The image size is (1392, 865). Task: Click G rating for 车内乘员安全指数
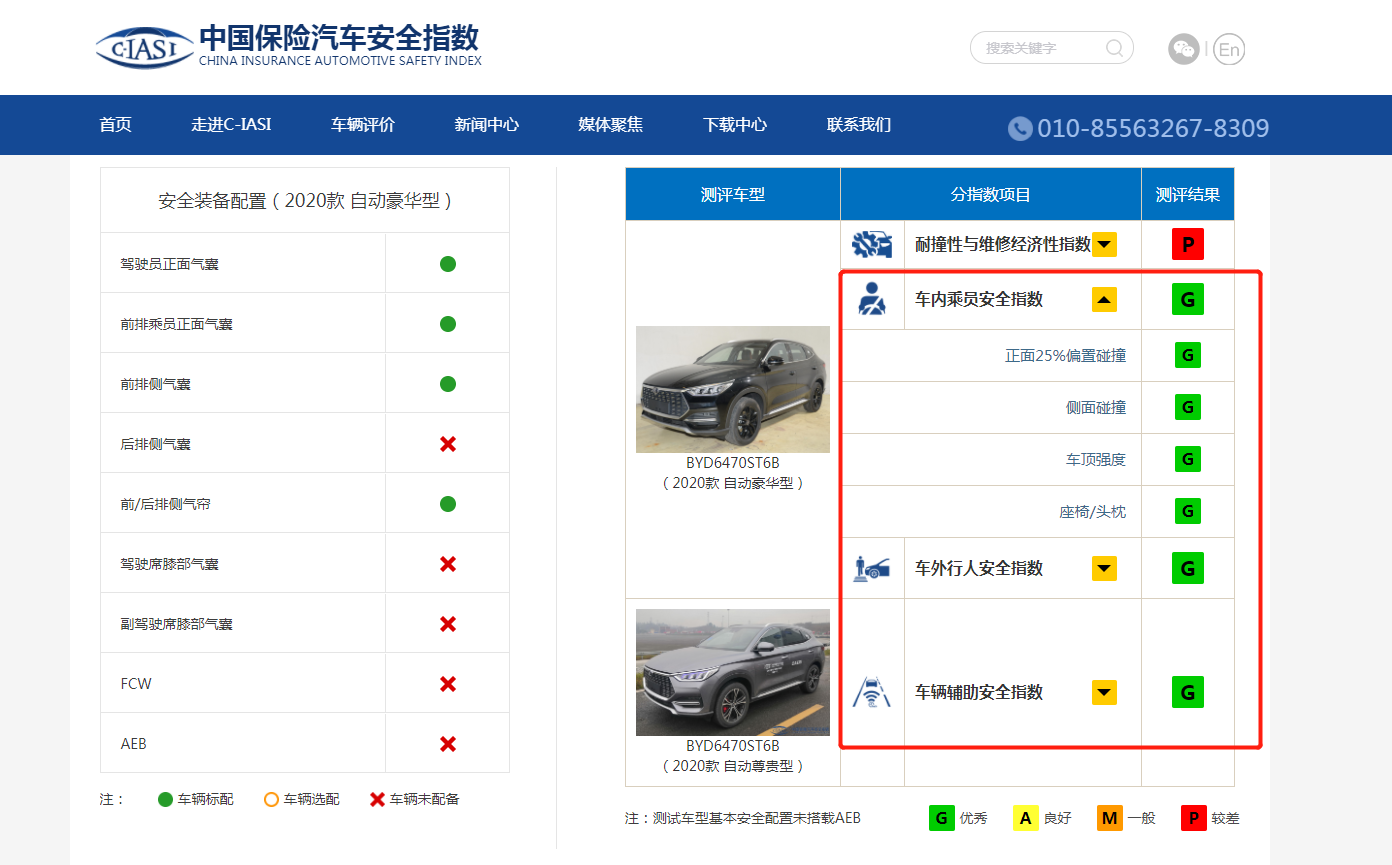(1188, 299)
